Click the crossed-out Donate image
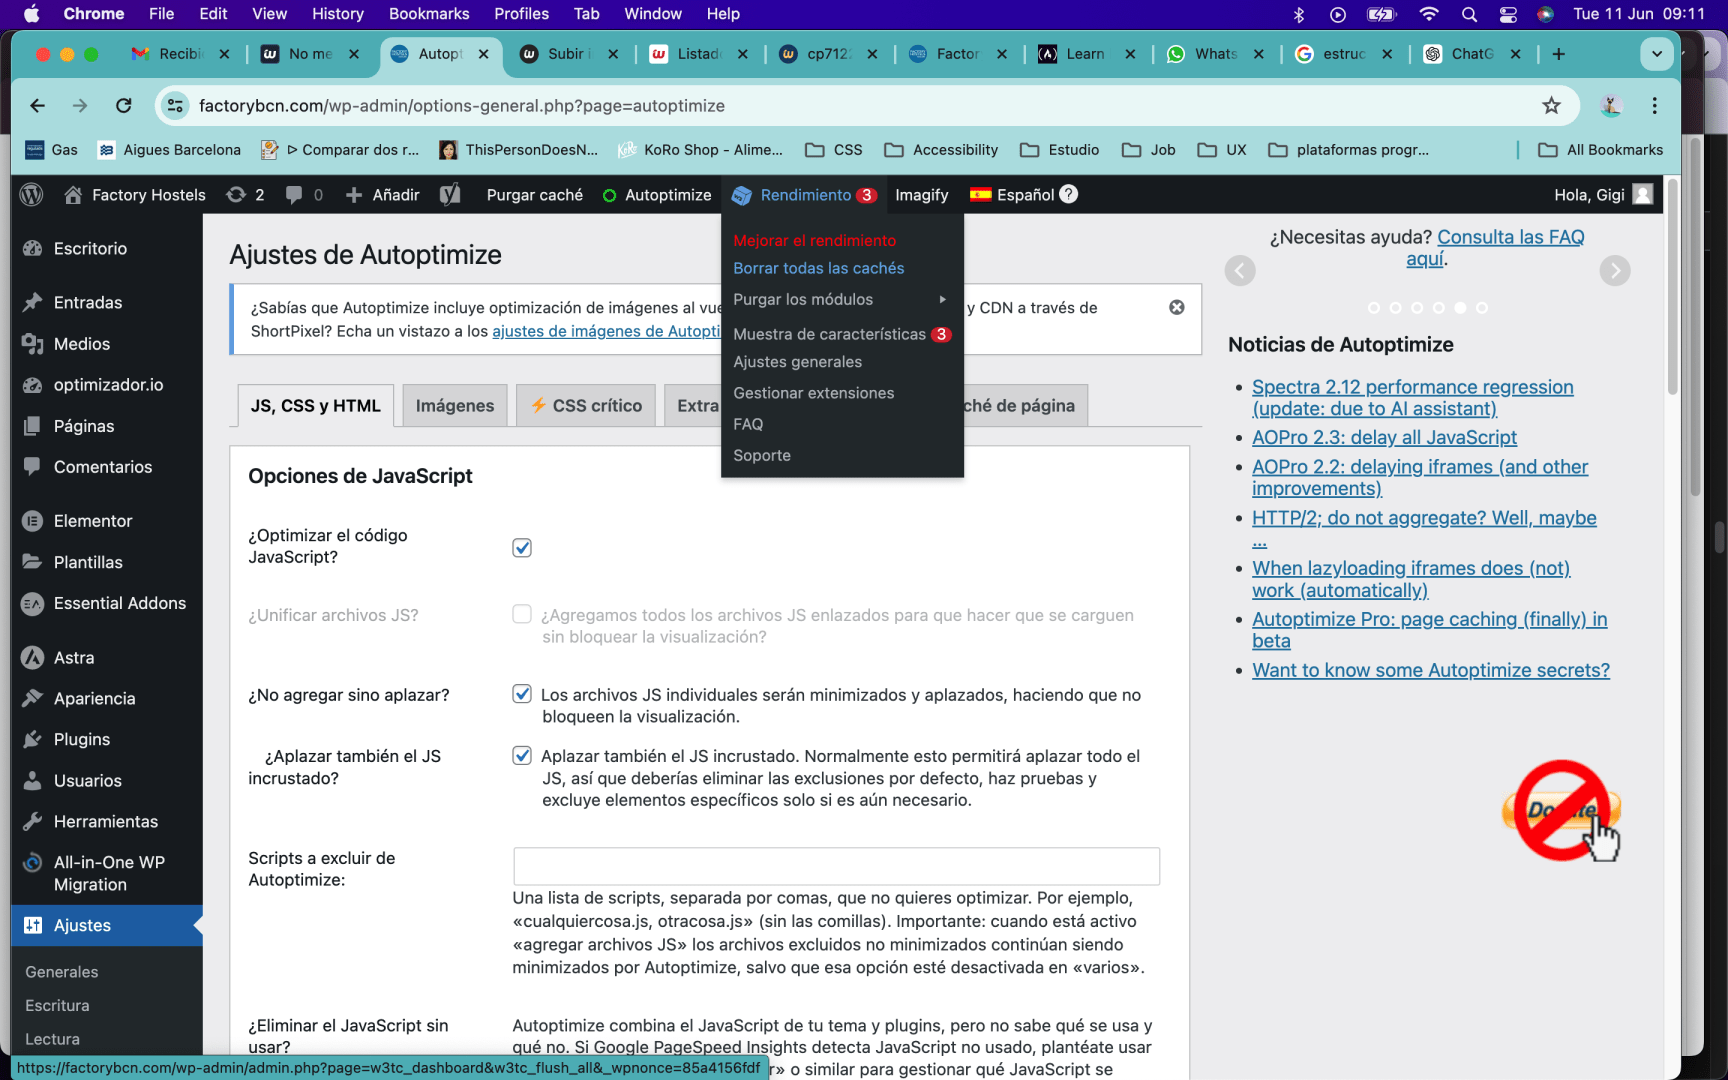 (x=1562, y=811)
